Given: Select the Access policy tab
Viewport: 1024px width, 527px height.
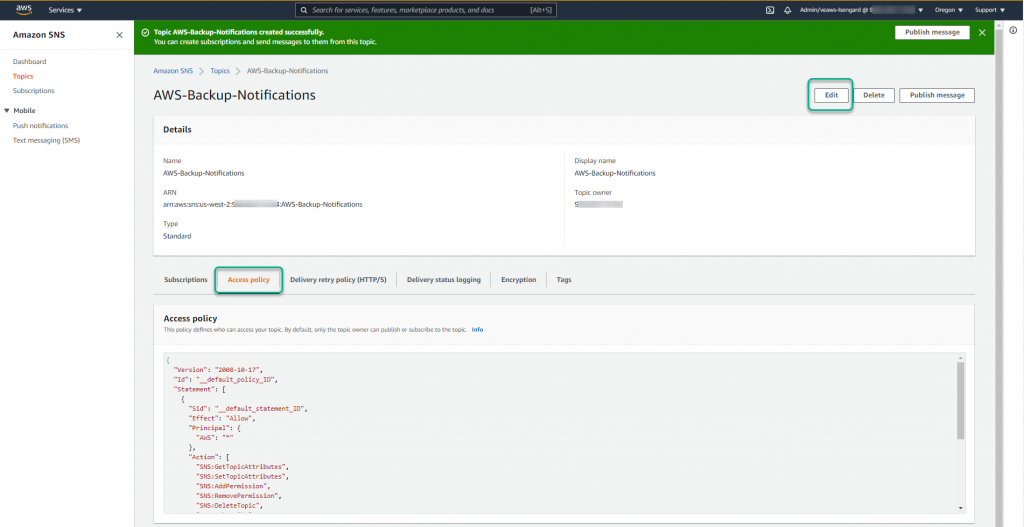Looking at the screenshot, I should tap(248, 280).
